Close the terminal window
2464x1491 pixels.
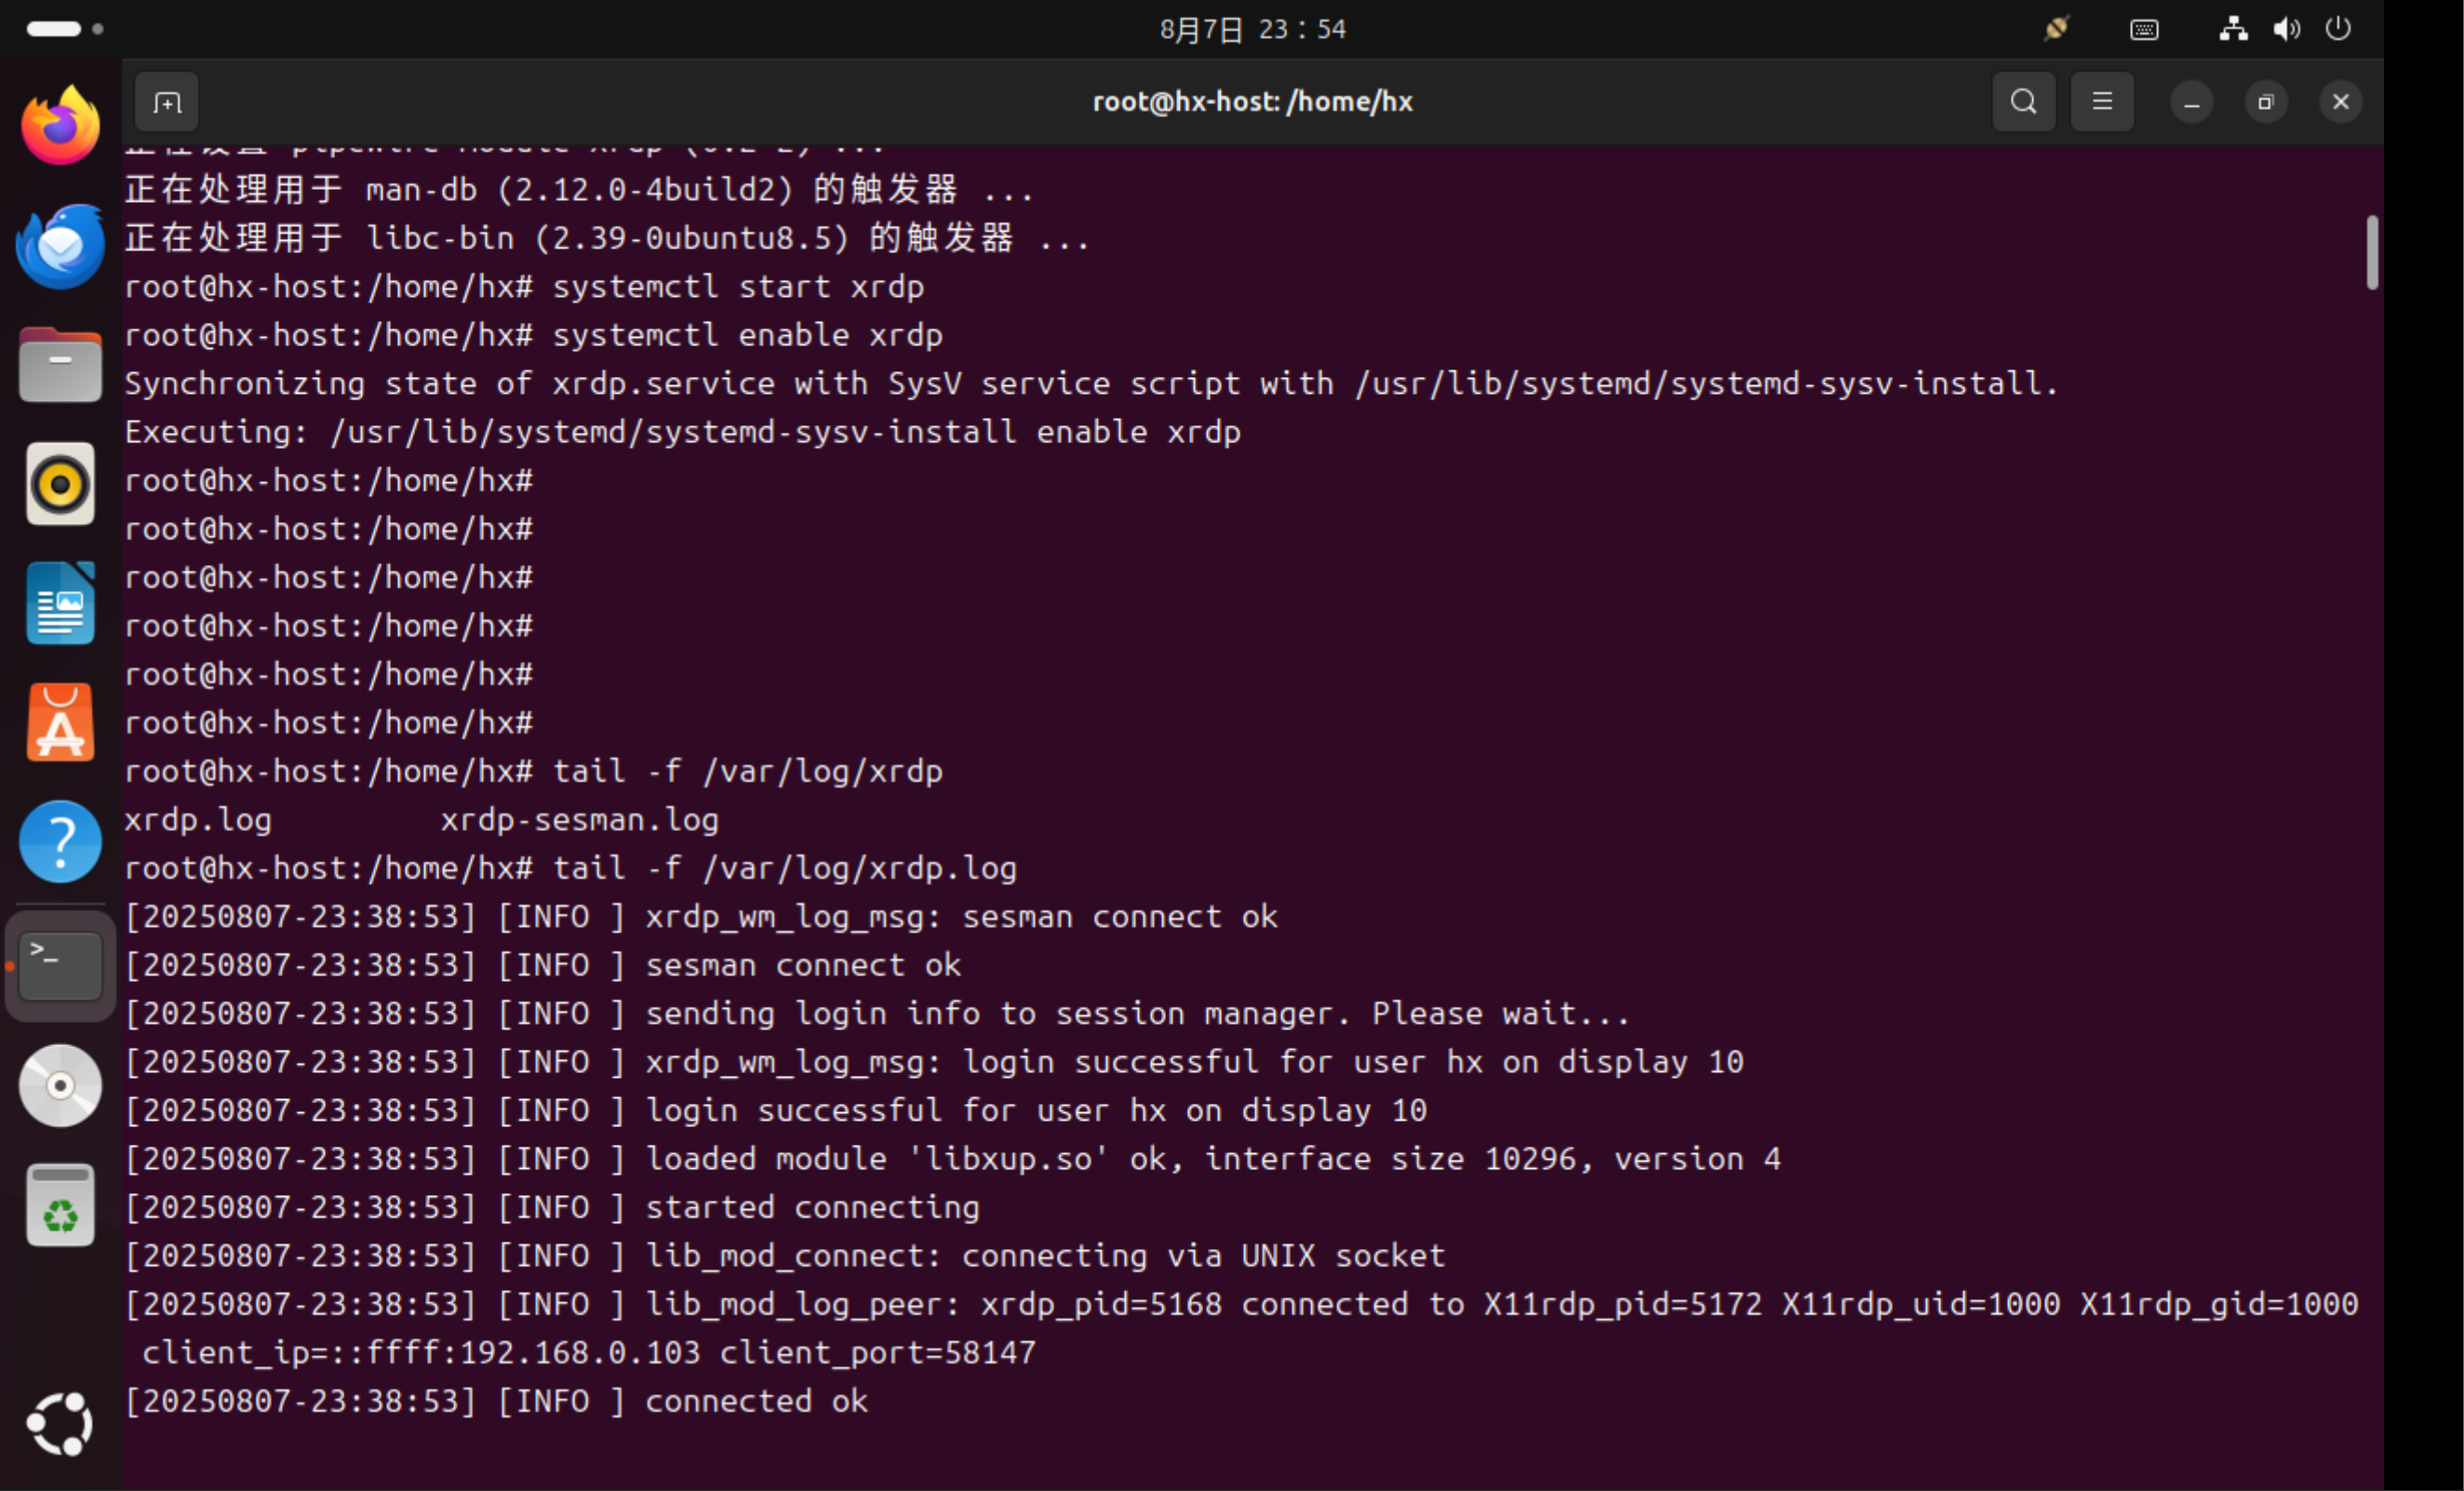tap(2341, 102)
